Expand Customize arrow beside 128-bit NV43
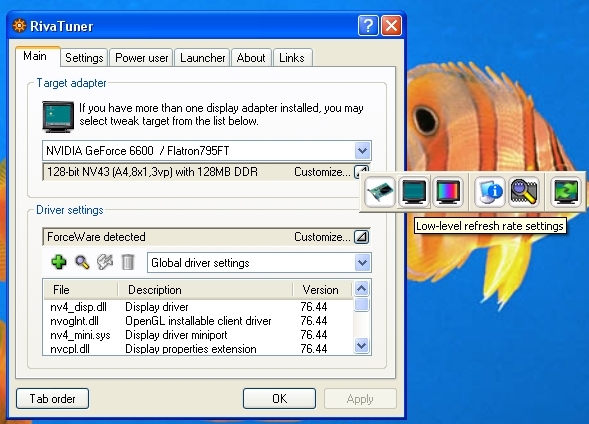This screenshot has height=424, width=589. point(361,172)
